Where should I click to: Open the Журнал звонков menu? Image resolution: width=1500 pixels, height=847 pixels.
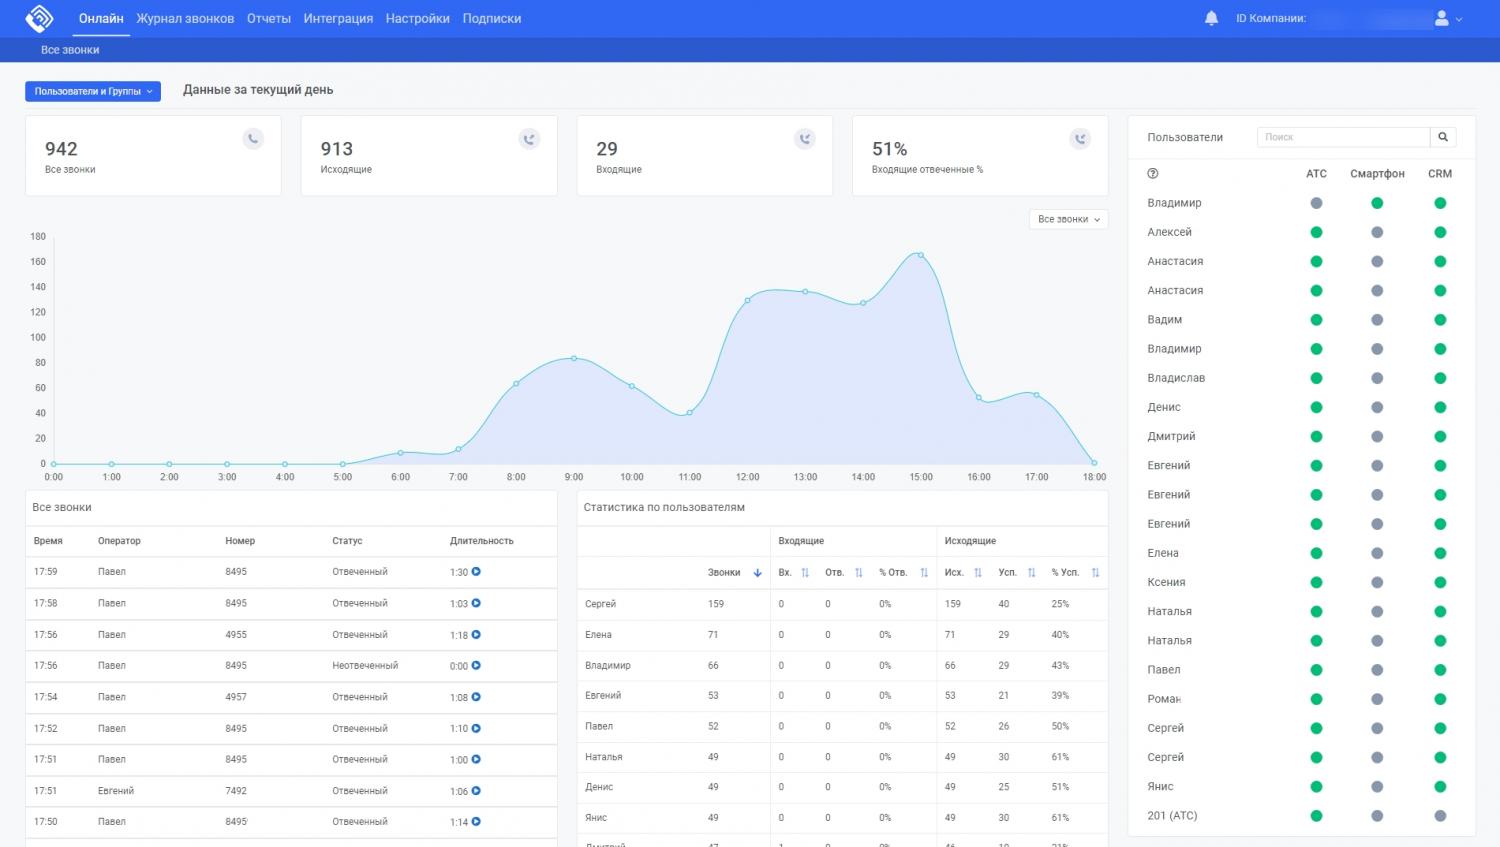coord(185,18)
